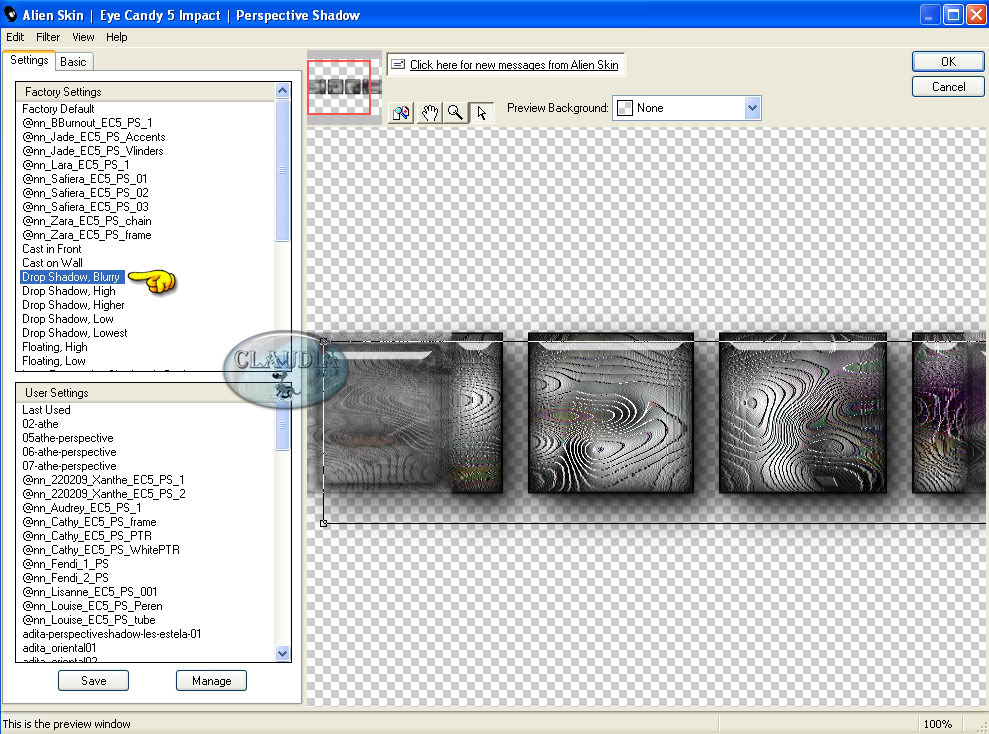Image resolution: width=989 pixels, height=734 pixels.
Task: Click Factory Settings list scroll-up arrow
Action: (x=283, y=91)
